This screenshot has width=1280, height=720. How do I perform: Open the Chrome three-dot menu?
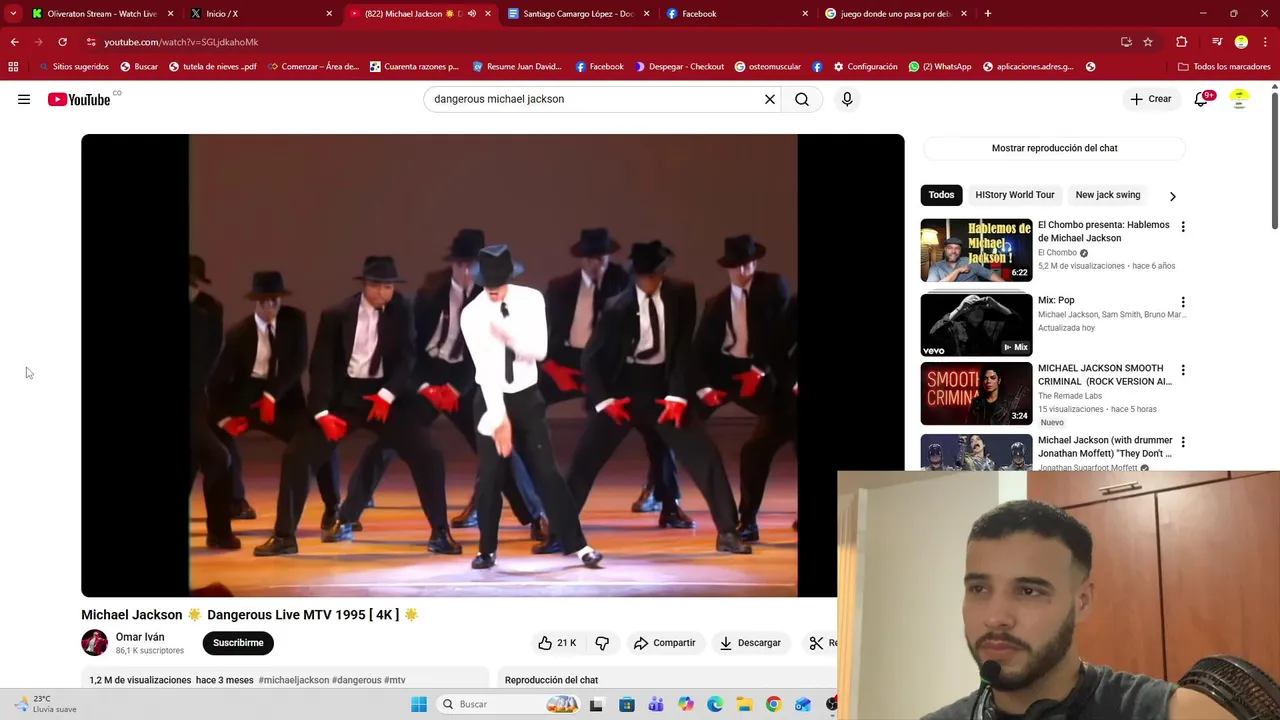tap(1264, 42)
